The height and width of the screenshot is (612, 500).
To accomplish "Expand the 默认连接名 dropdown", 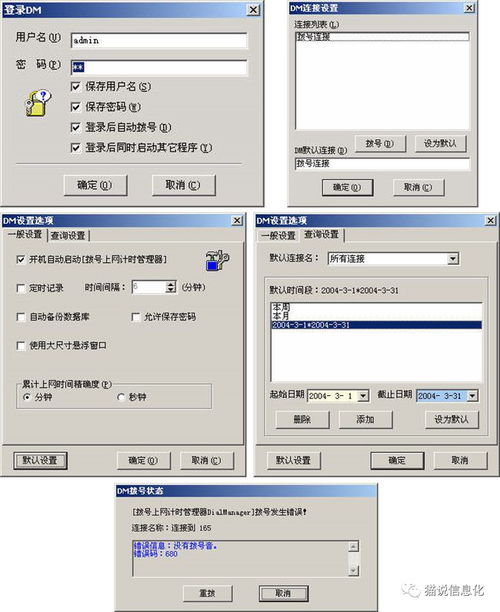I will click(x=453, y=258).
